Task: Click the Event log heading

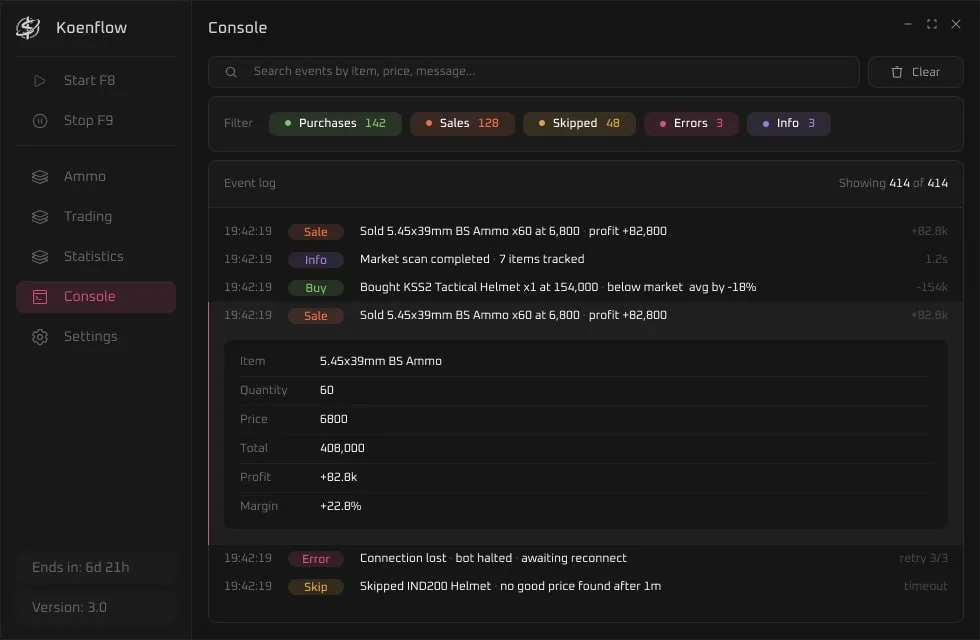Action: [x=249, y=183]
